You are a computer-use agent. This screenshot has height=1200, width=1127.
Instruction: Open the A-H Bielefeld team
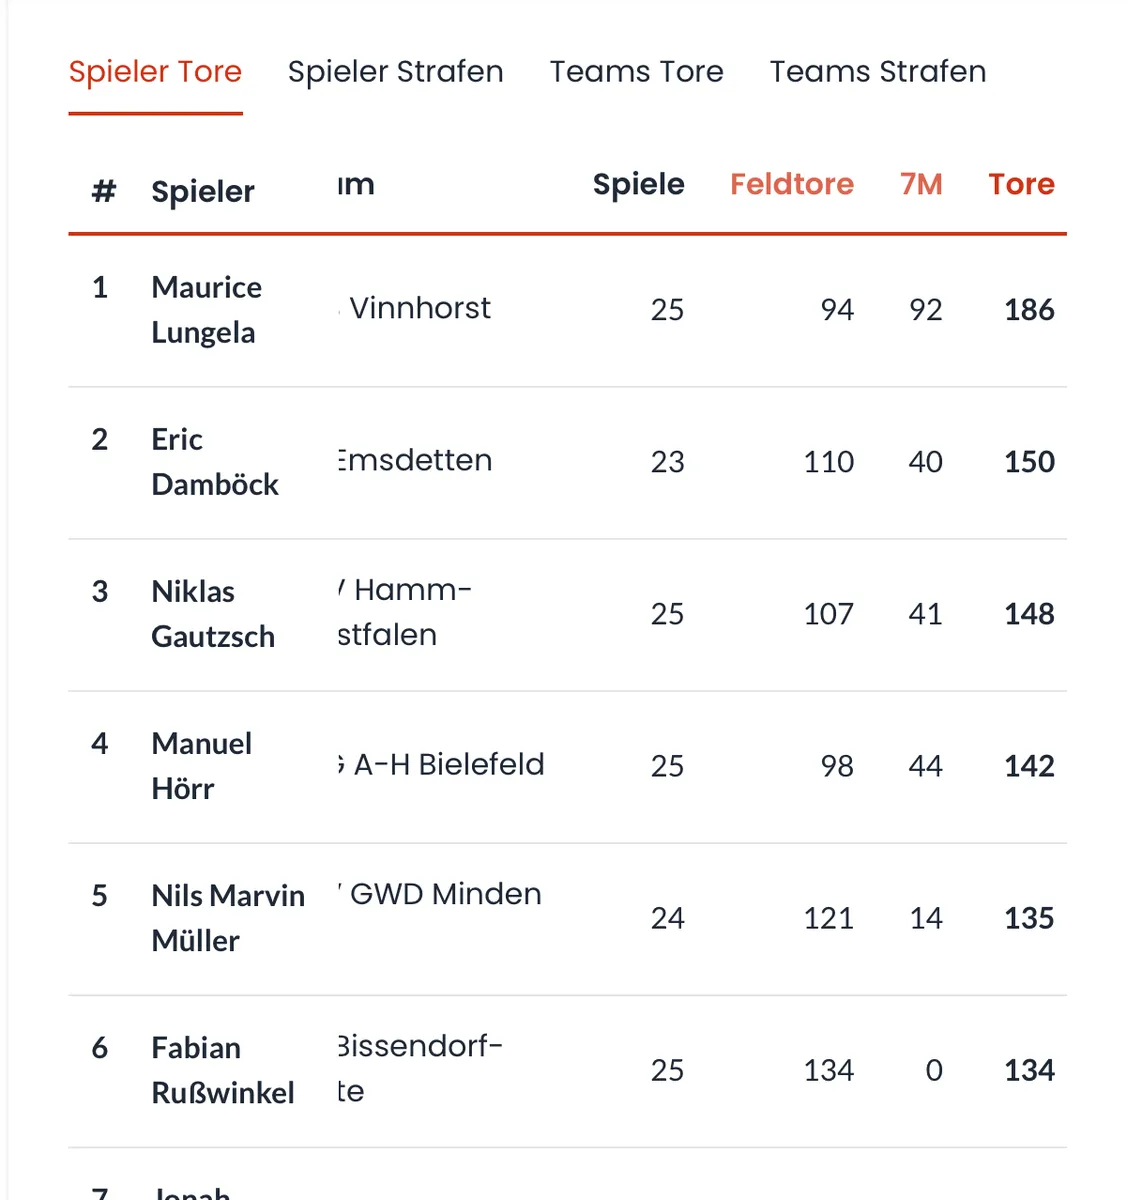click(448, 764)
